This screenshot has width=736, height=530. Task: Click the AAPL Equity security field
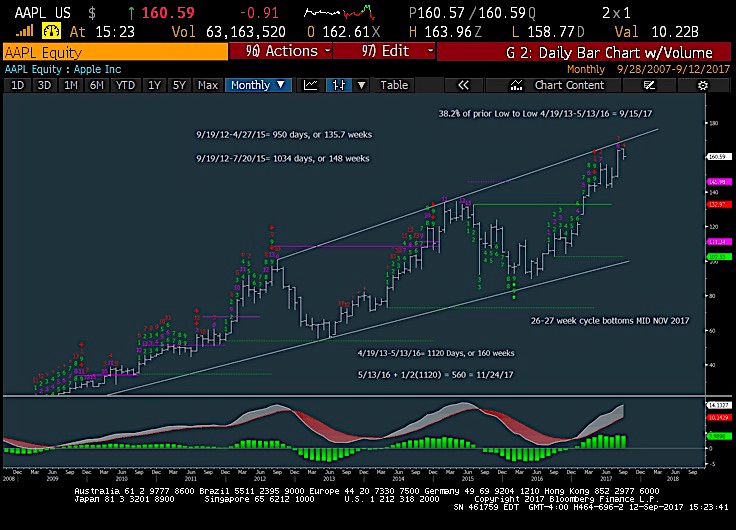115,52
